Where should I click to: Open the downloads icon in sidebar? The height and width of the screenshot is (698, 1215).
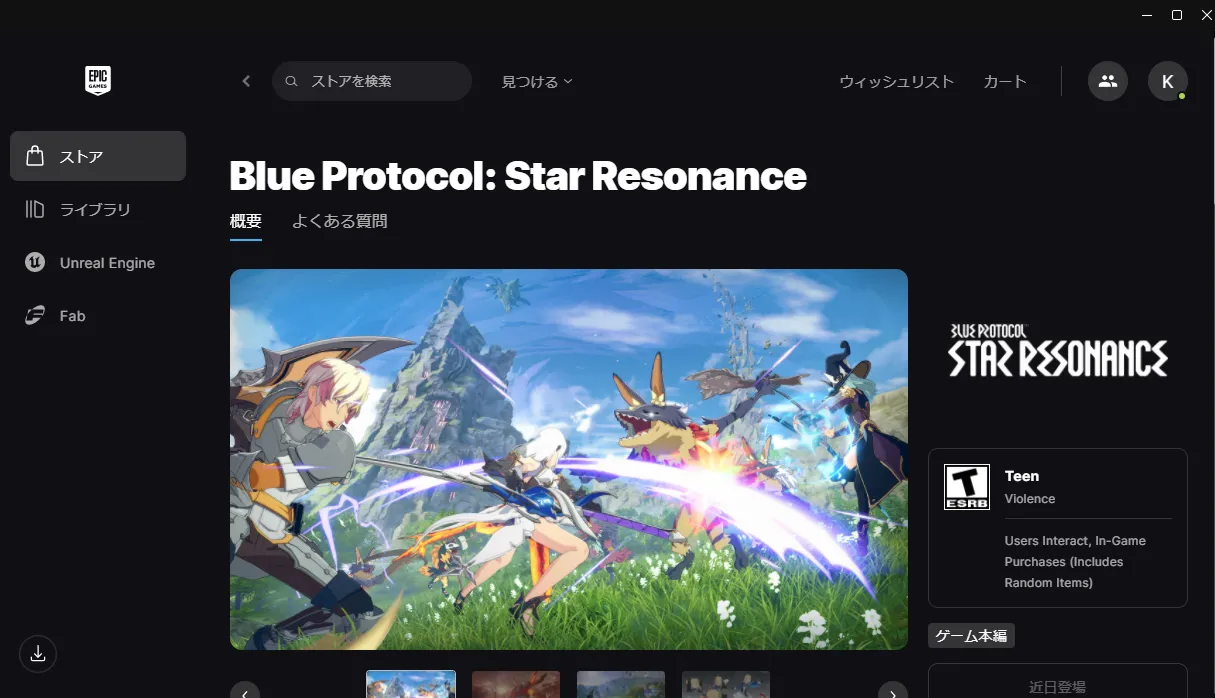tap(38, 654)
